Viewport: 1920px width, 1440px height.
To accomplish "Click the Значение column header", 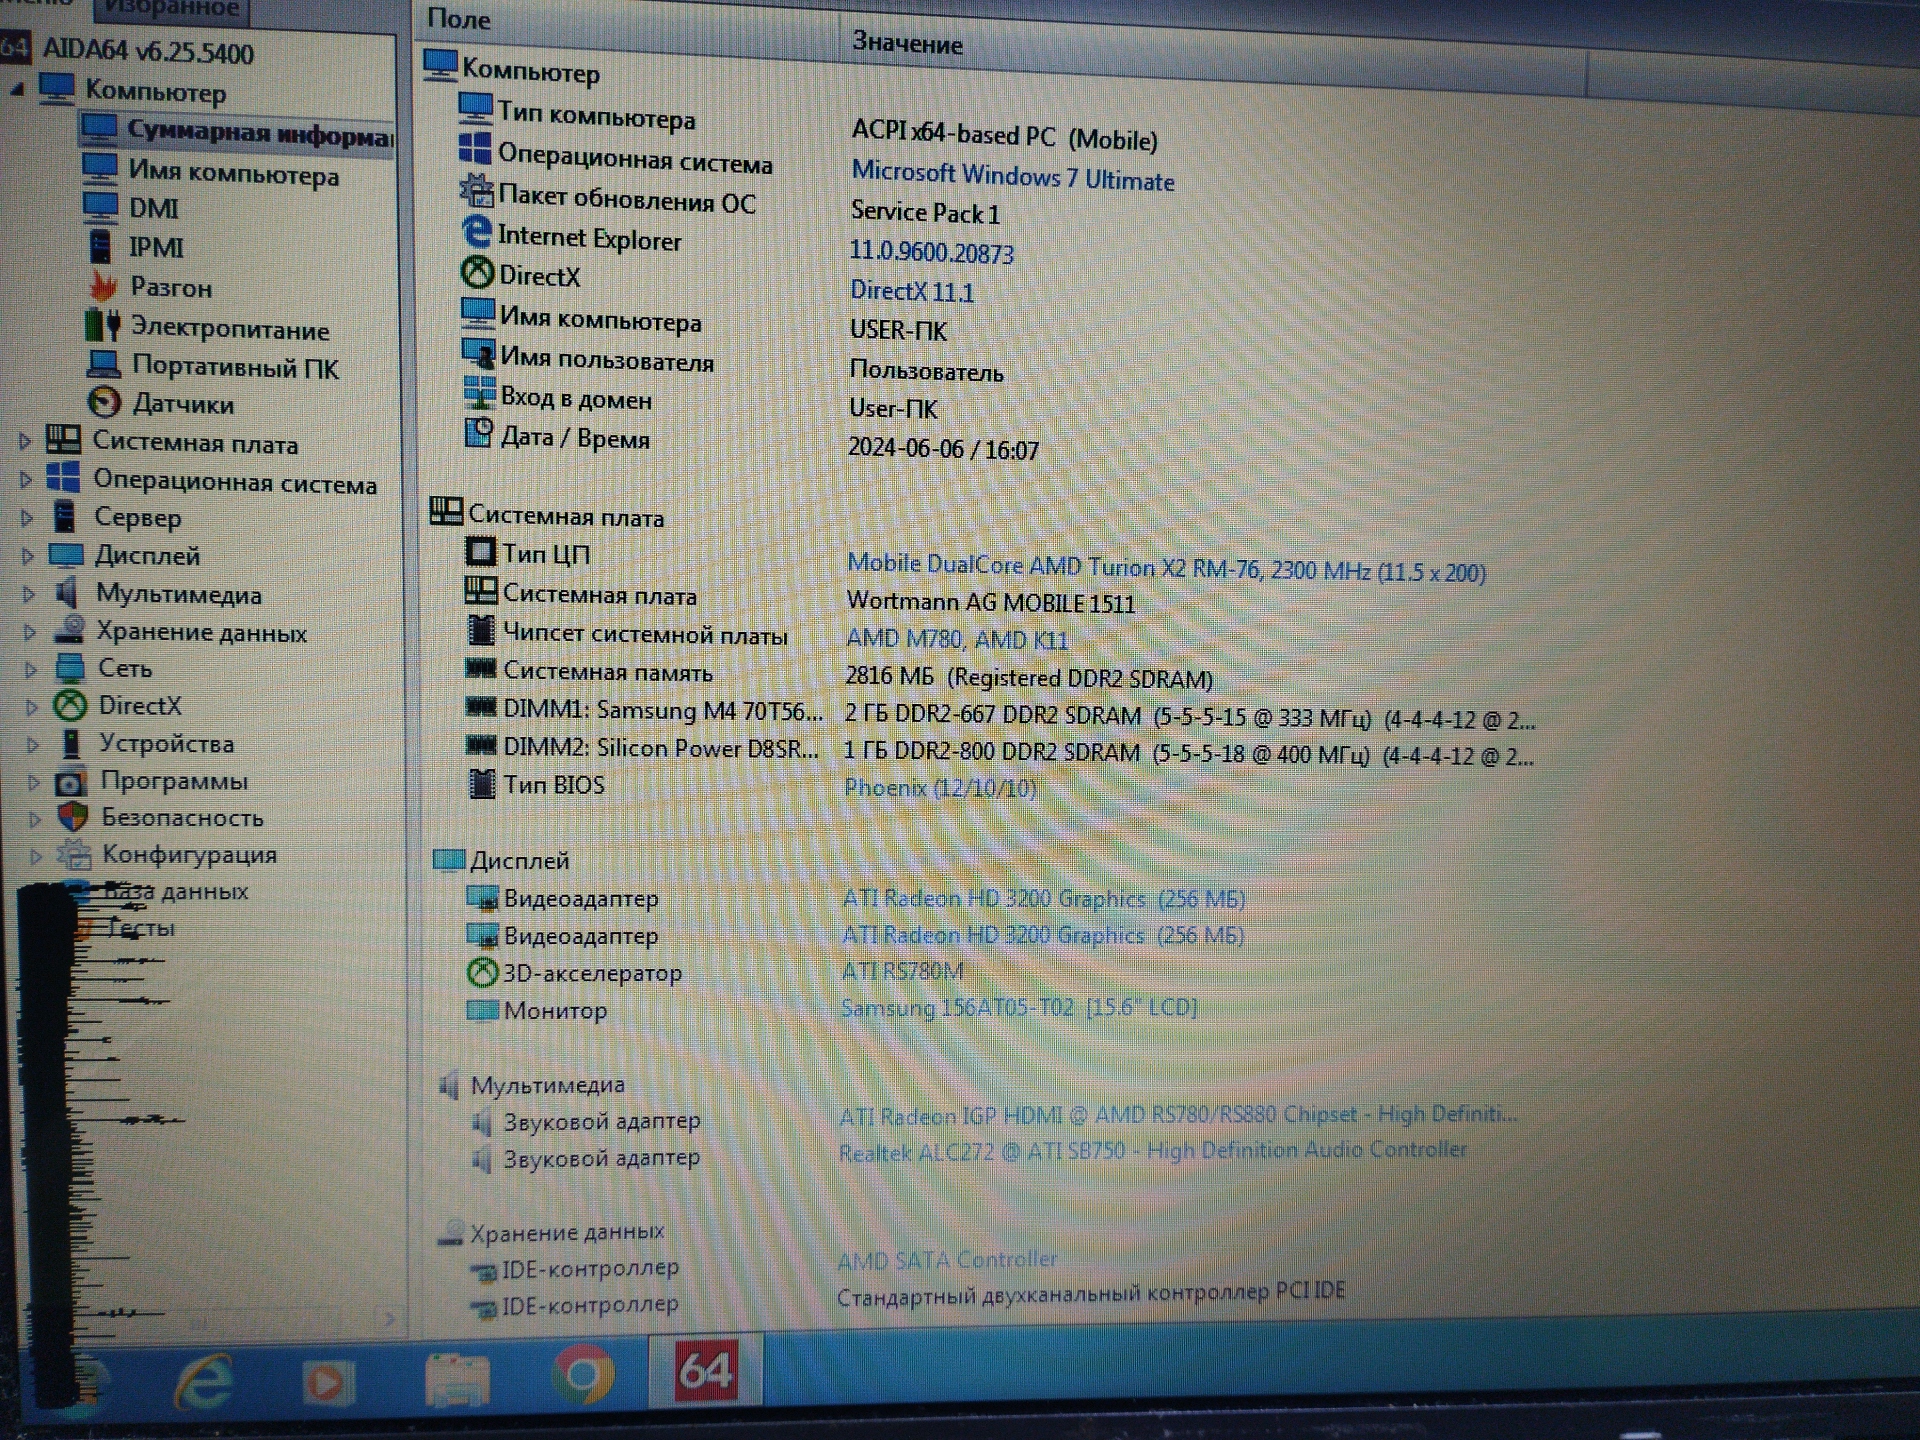I will (x=907, y=43).
